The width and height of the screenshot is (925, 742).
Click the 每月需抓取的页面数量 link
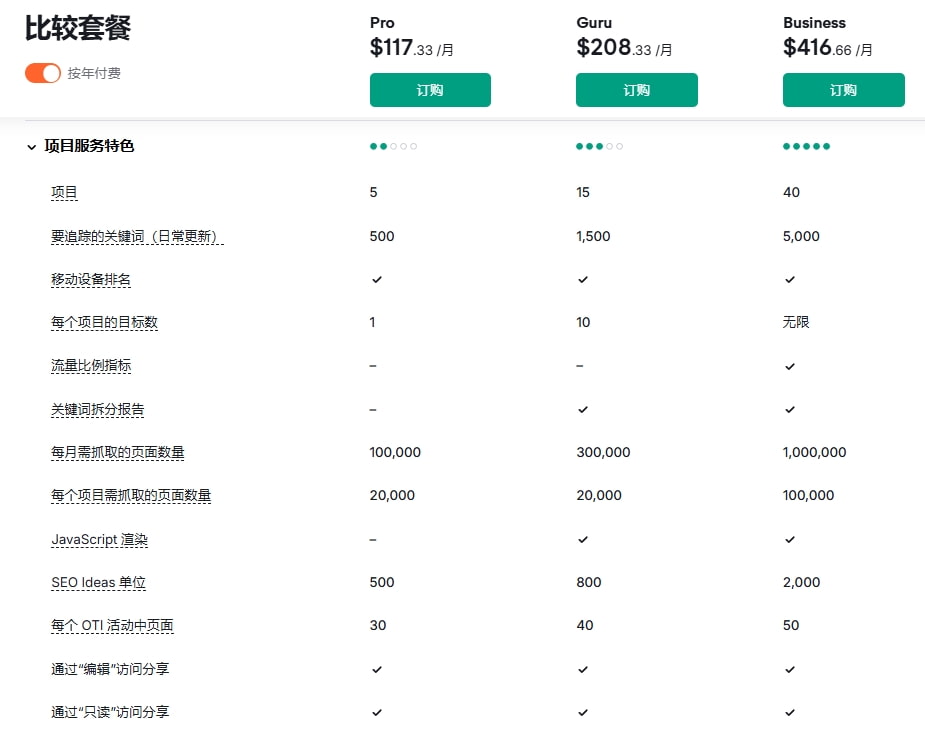pyautogui.click(x=117, y=451)
